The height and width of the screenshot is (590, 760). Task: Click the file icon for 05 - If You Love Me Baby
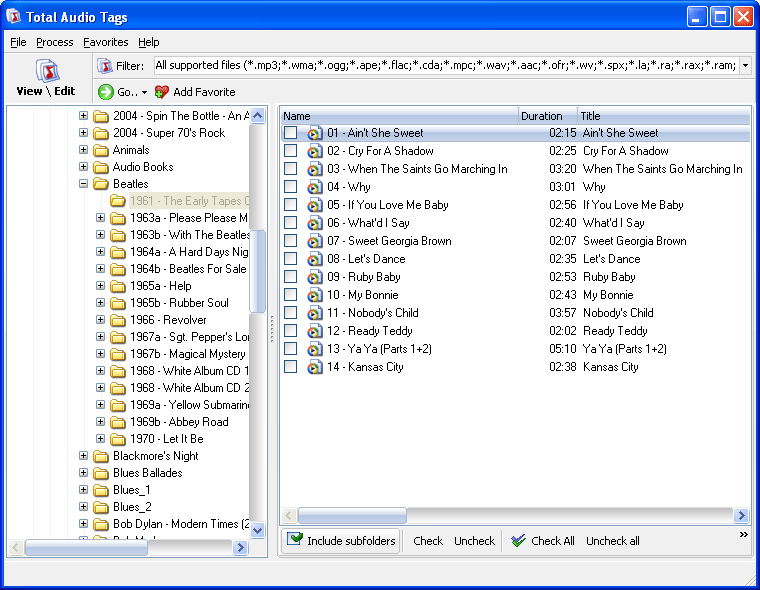coord(314,205)
